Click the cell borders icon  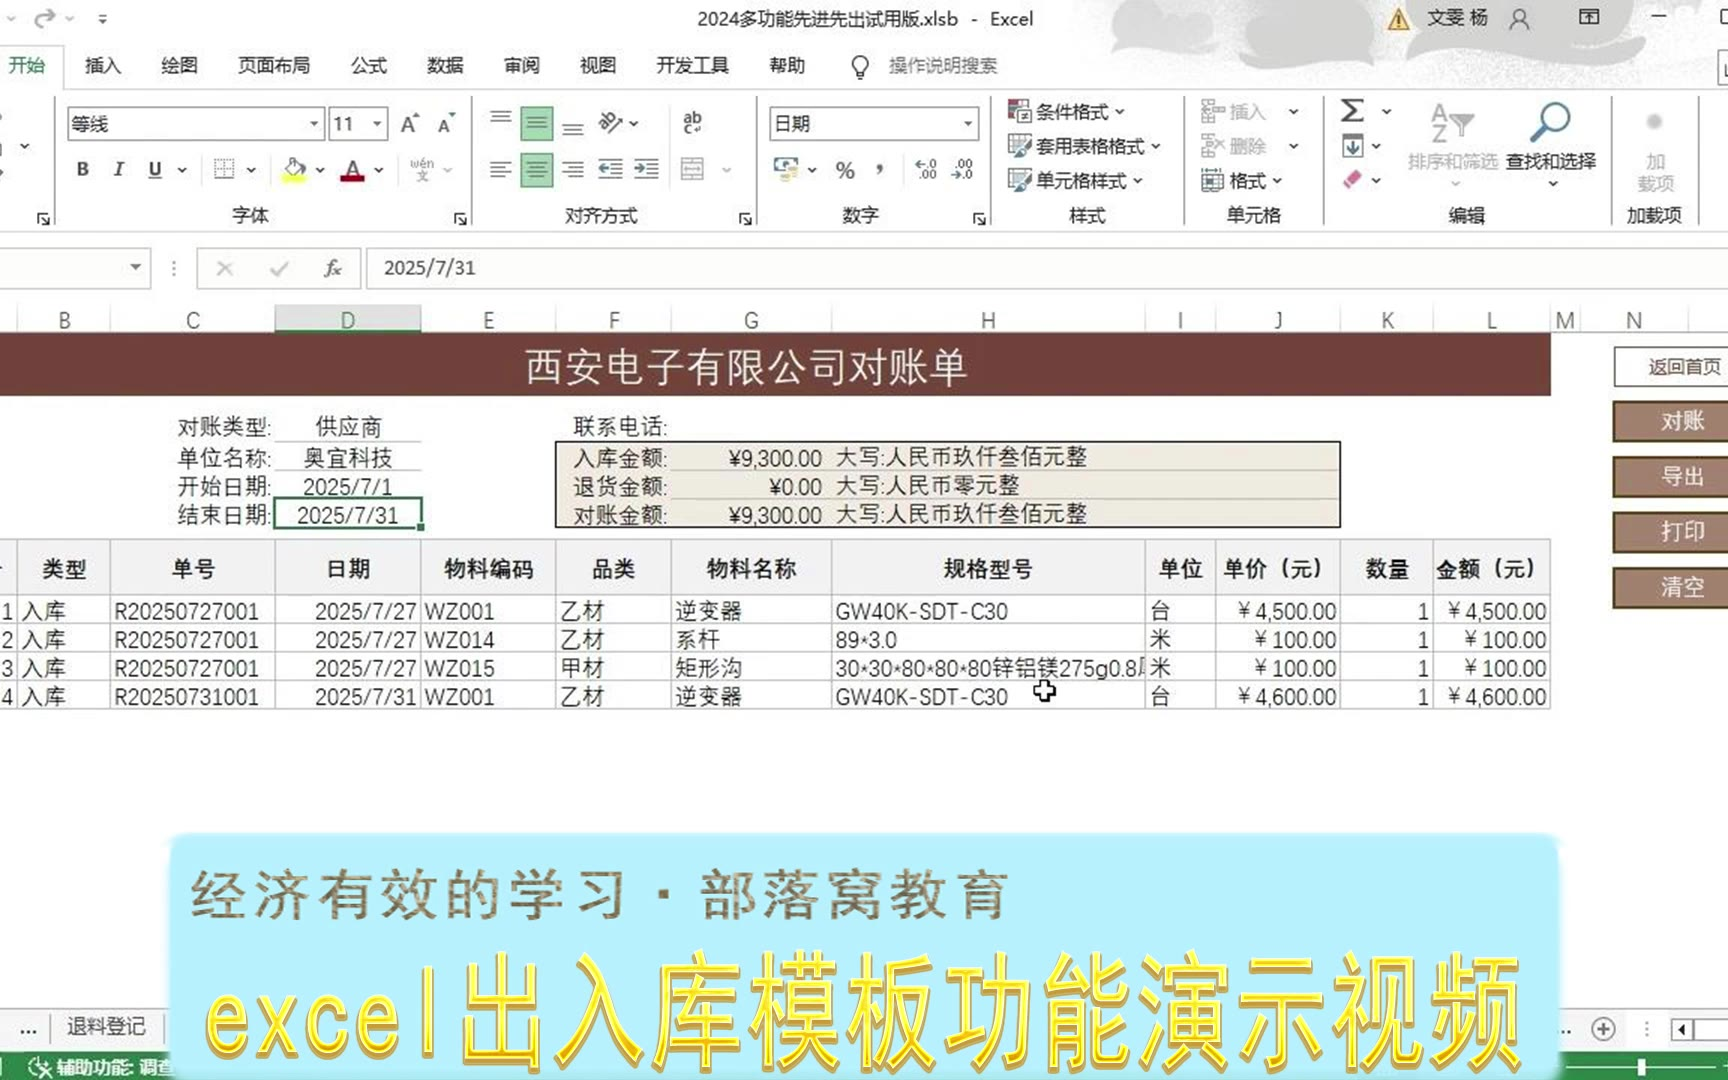point(224,169)
